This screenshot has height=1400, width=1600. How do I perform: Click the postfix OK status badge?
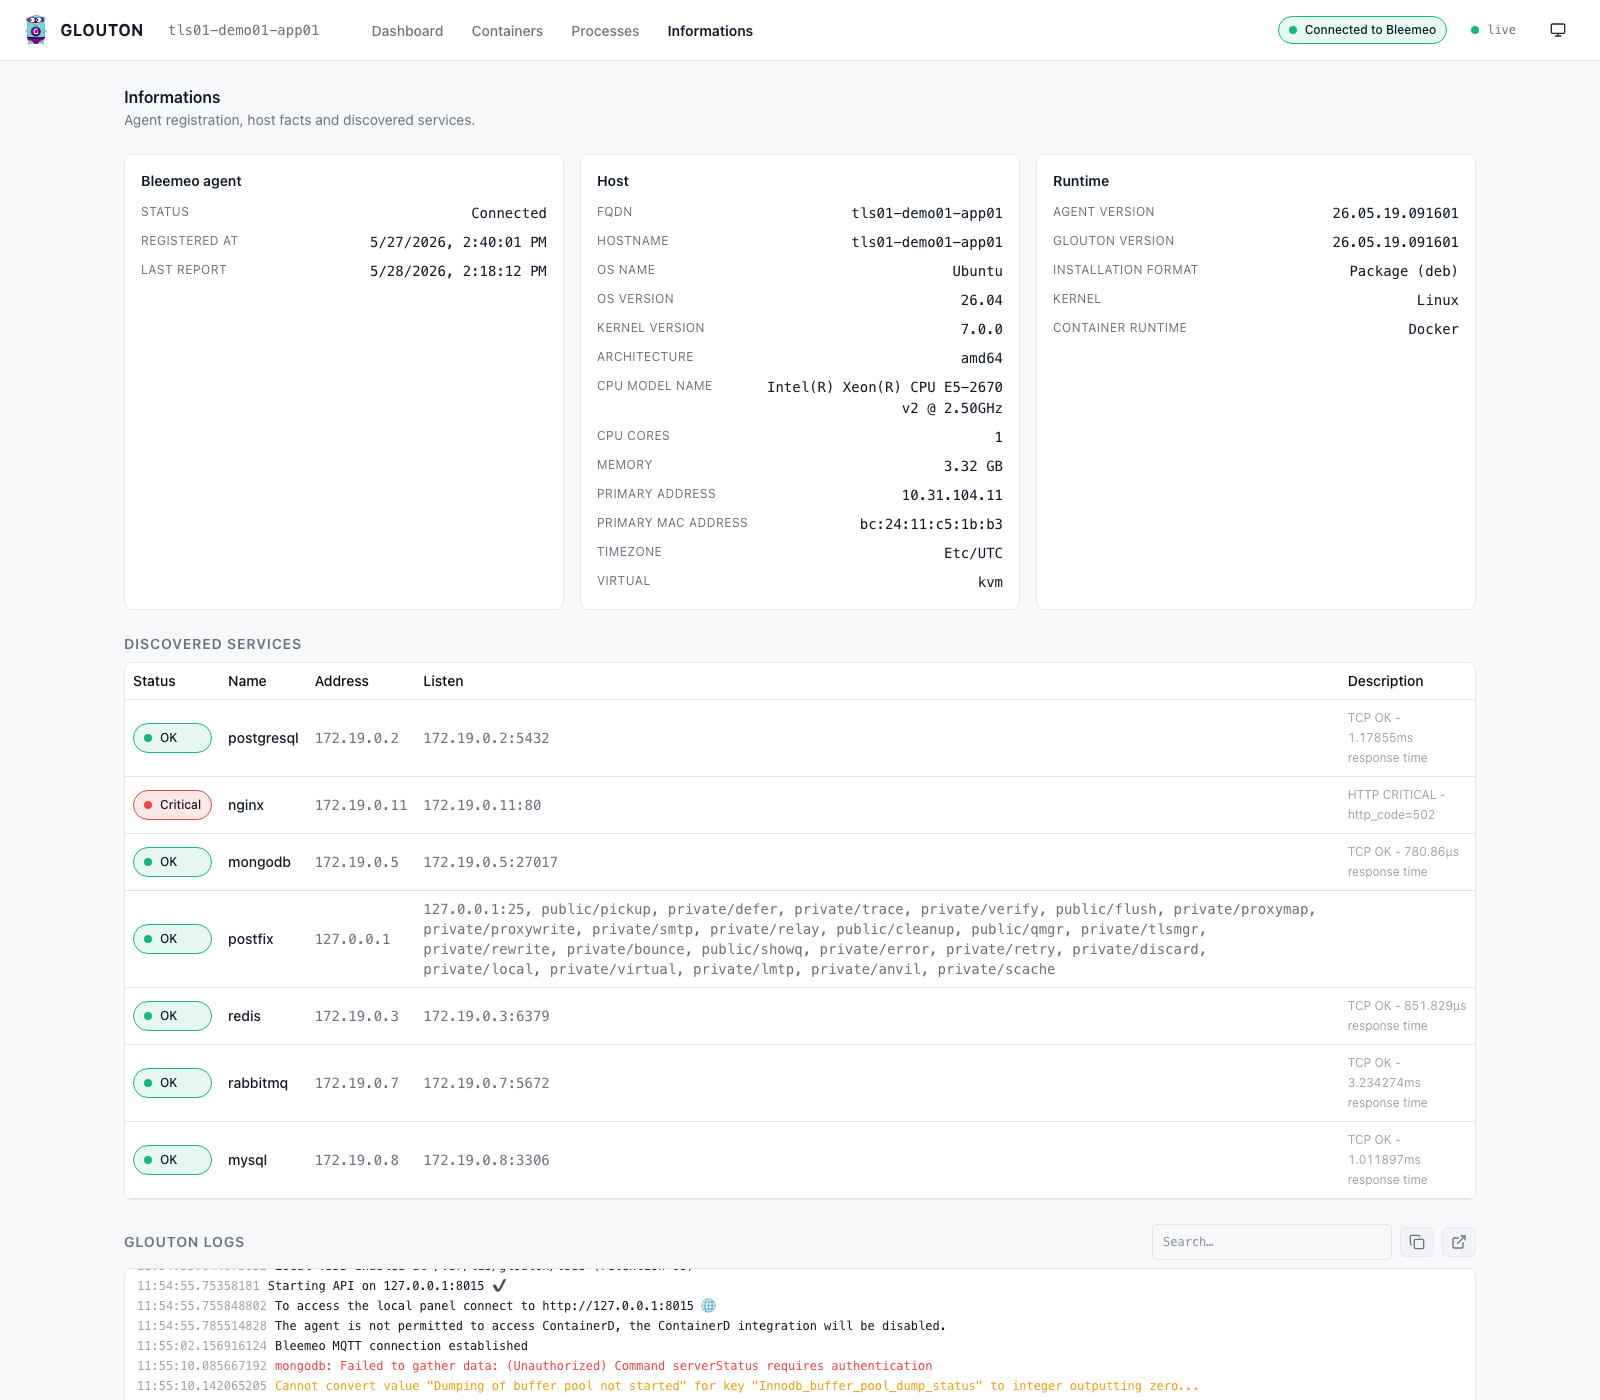(172, 939)
